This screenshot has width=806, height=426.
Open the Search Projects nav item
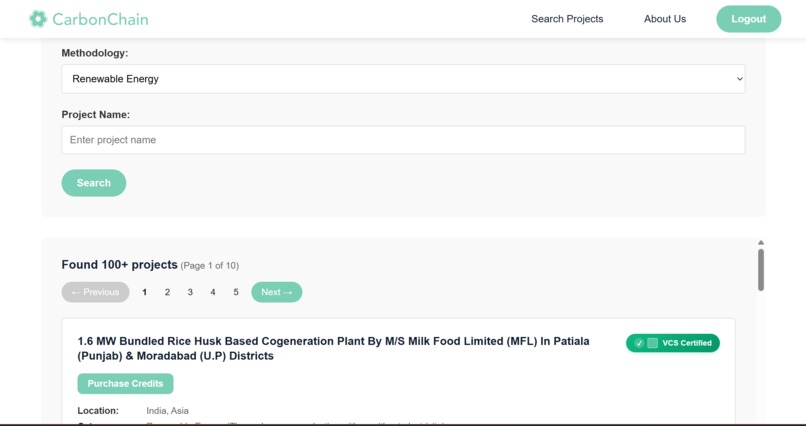point(567,19)
